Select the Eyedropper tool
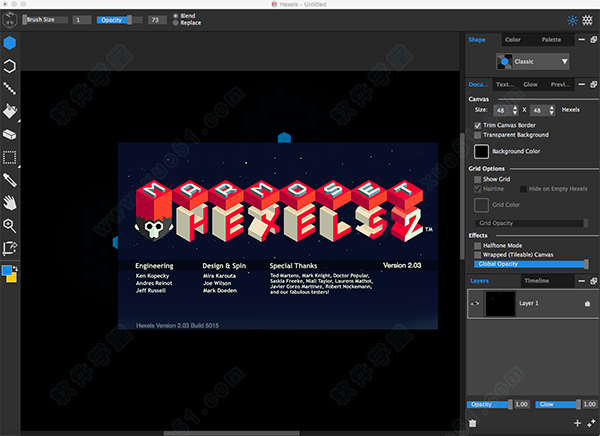600x436 pixels. 10,180
